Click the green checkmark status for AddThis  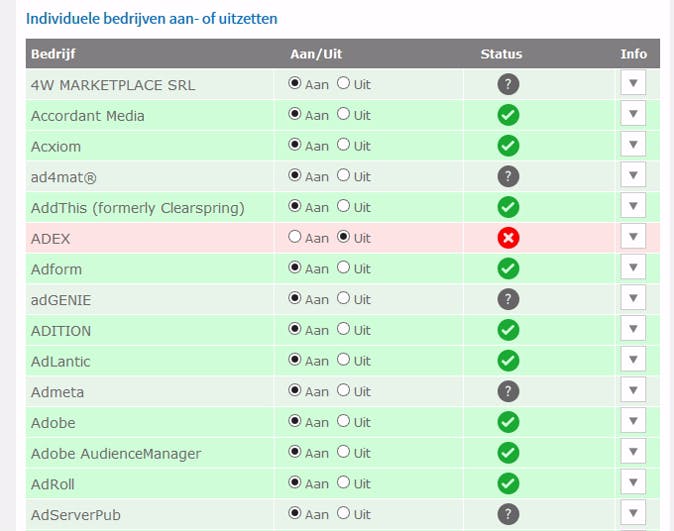[x=508, y=207]
